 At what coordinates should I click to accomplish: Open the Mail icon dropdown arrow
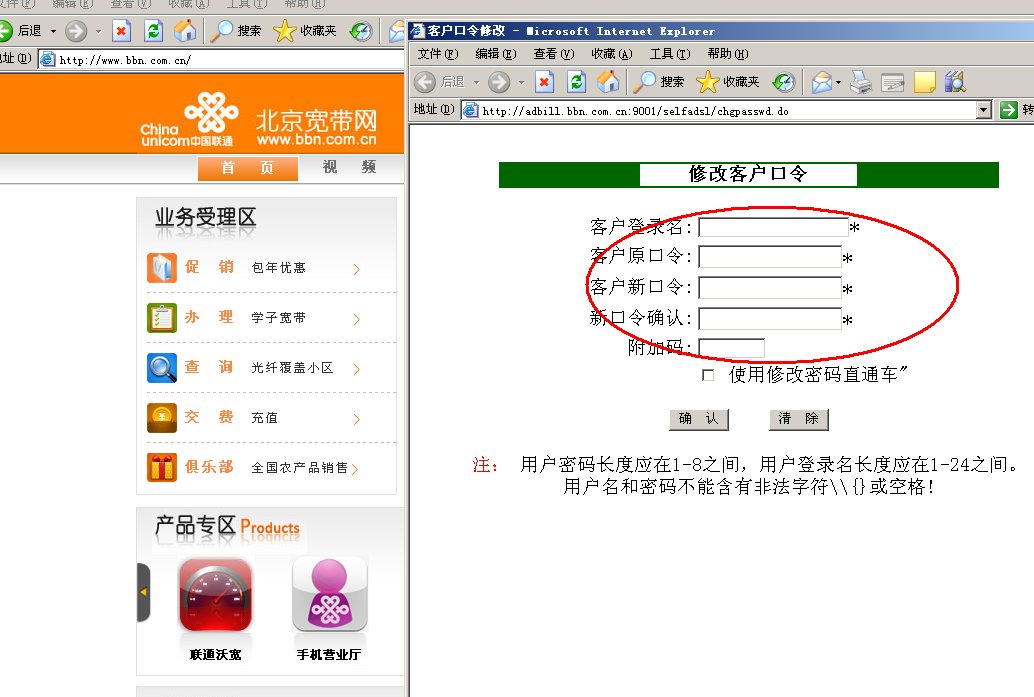point(839,82)
